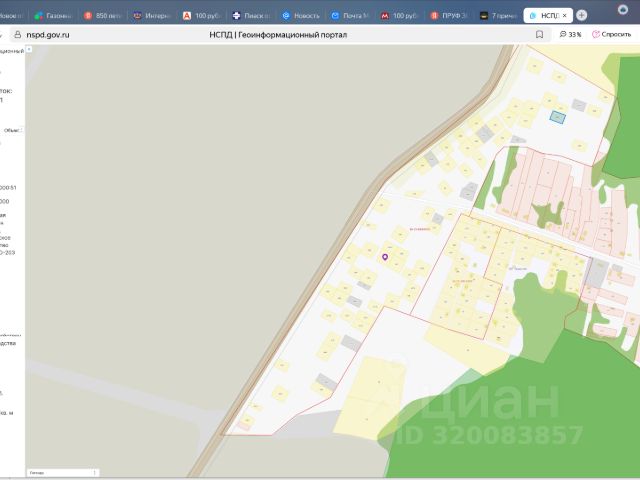
Task: Focus the nspd.gov.ru address field
Action: (x=48, y=35)
